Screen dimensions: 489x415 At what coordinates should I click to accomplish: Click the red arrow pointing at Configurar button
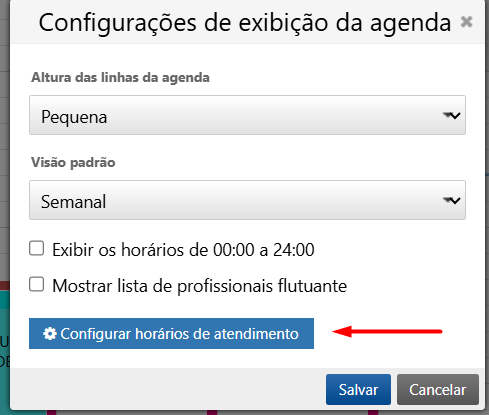tap(387, 331)
